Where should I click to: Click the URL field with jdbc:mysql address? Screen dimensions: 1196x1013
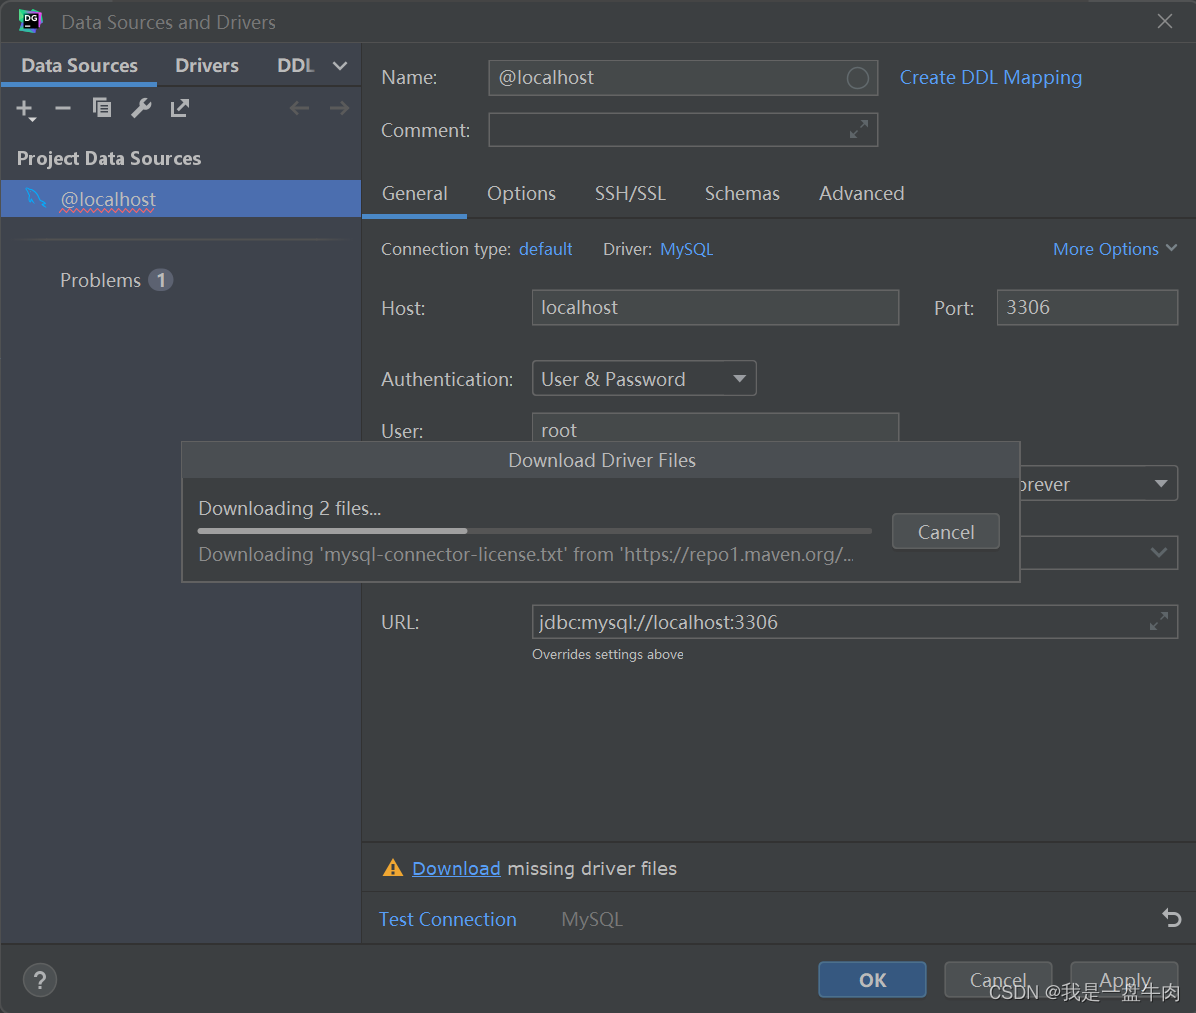[x=854, y=622]
